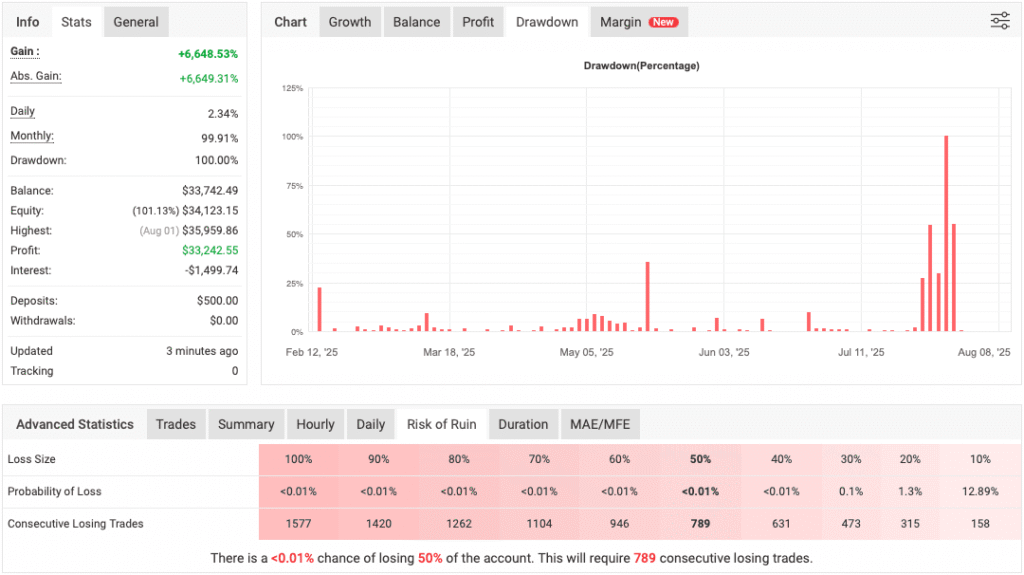The height and width of the screenshot is (575, 1024).
Task: Click the 12.89% probability of loss cell
Action: (980, 491)
